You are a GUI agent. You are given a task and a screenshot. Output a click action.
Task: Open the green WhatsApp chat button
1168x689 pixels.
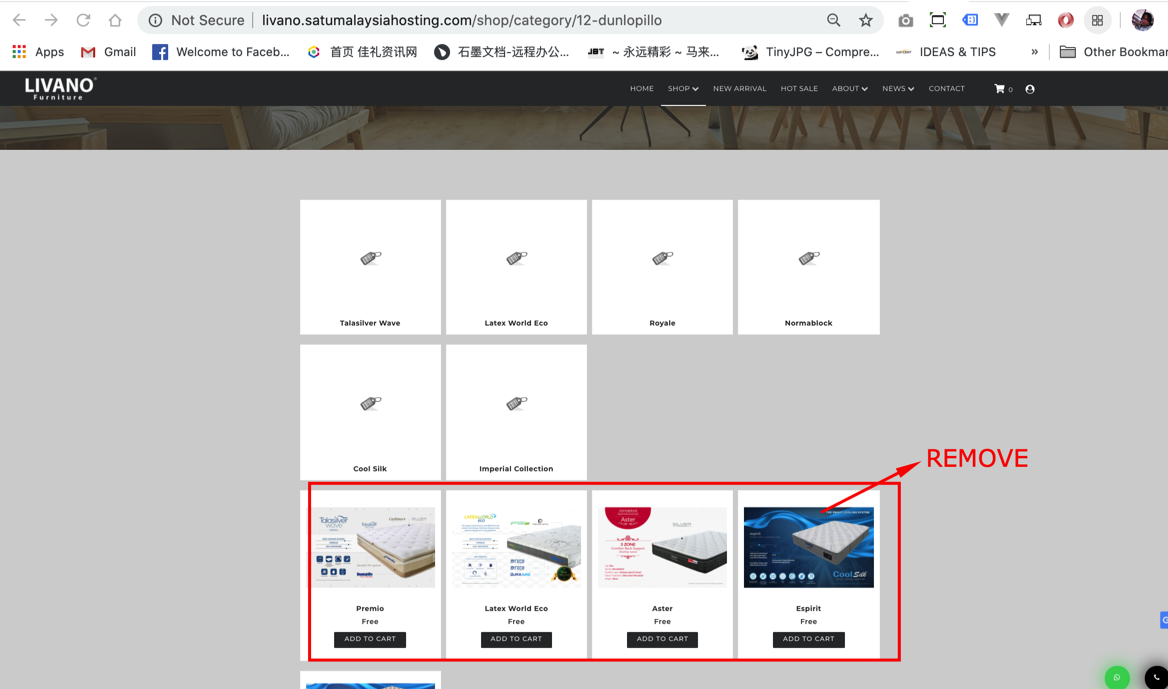point(1117,677)
